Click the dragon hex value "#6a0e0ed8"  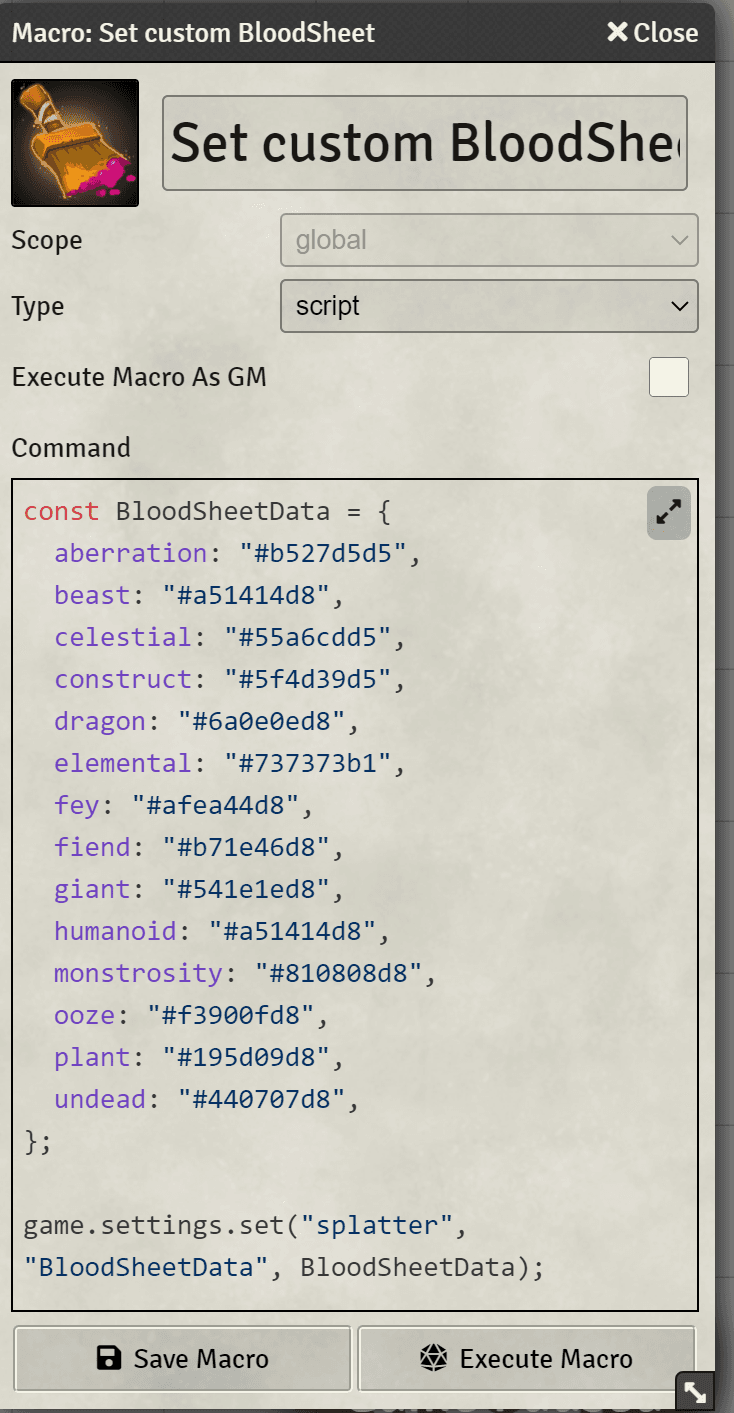pos(261,721)
